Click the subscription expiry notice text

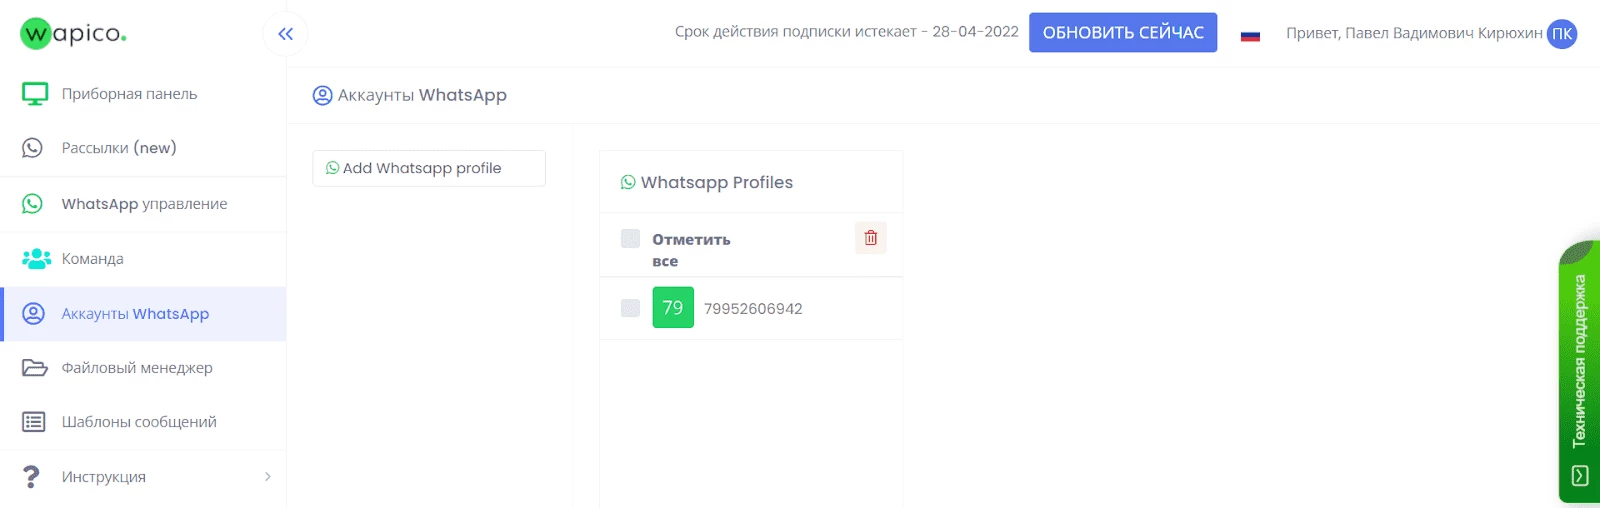click(x=847, y=32)
